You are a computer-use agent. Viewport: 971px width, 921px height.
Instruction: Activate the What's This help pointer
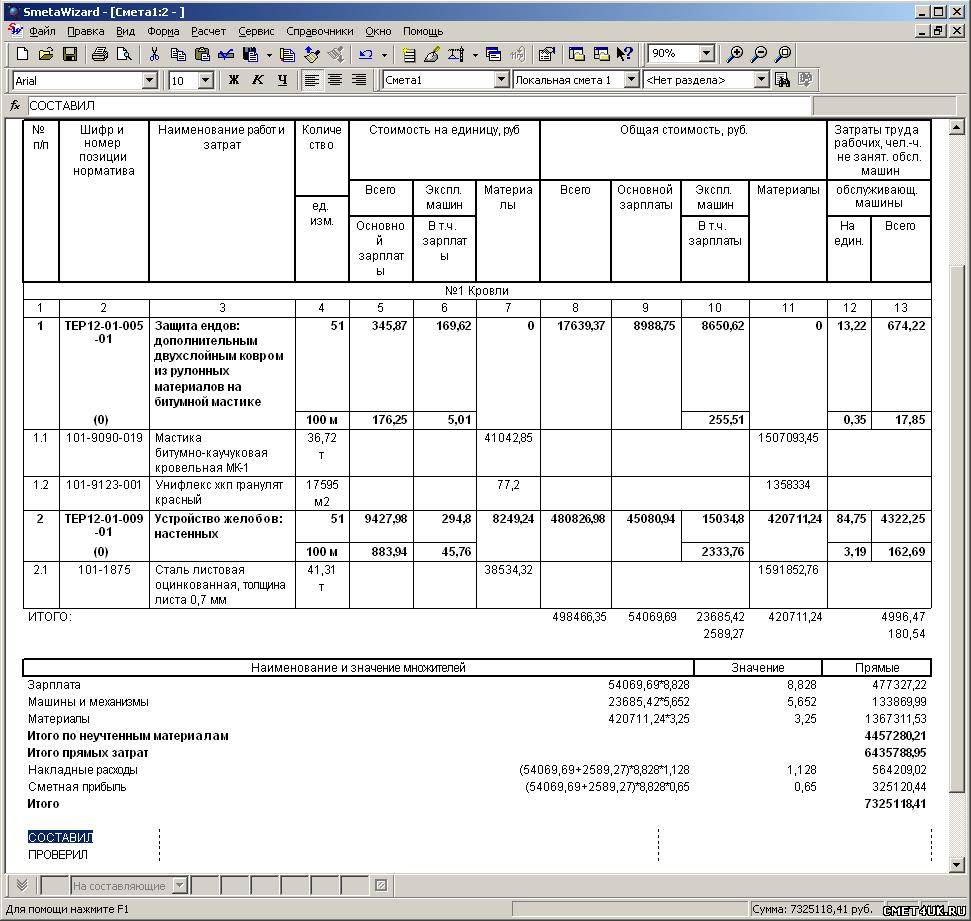(625, 55)
